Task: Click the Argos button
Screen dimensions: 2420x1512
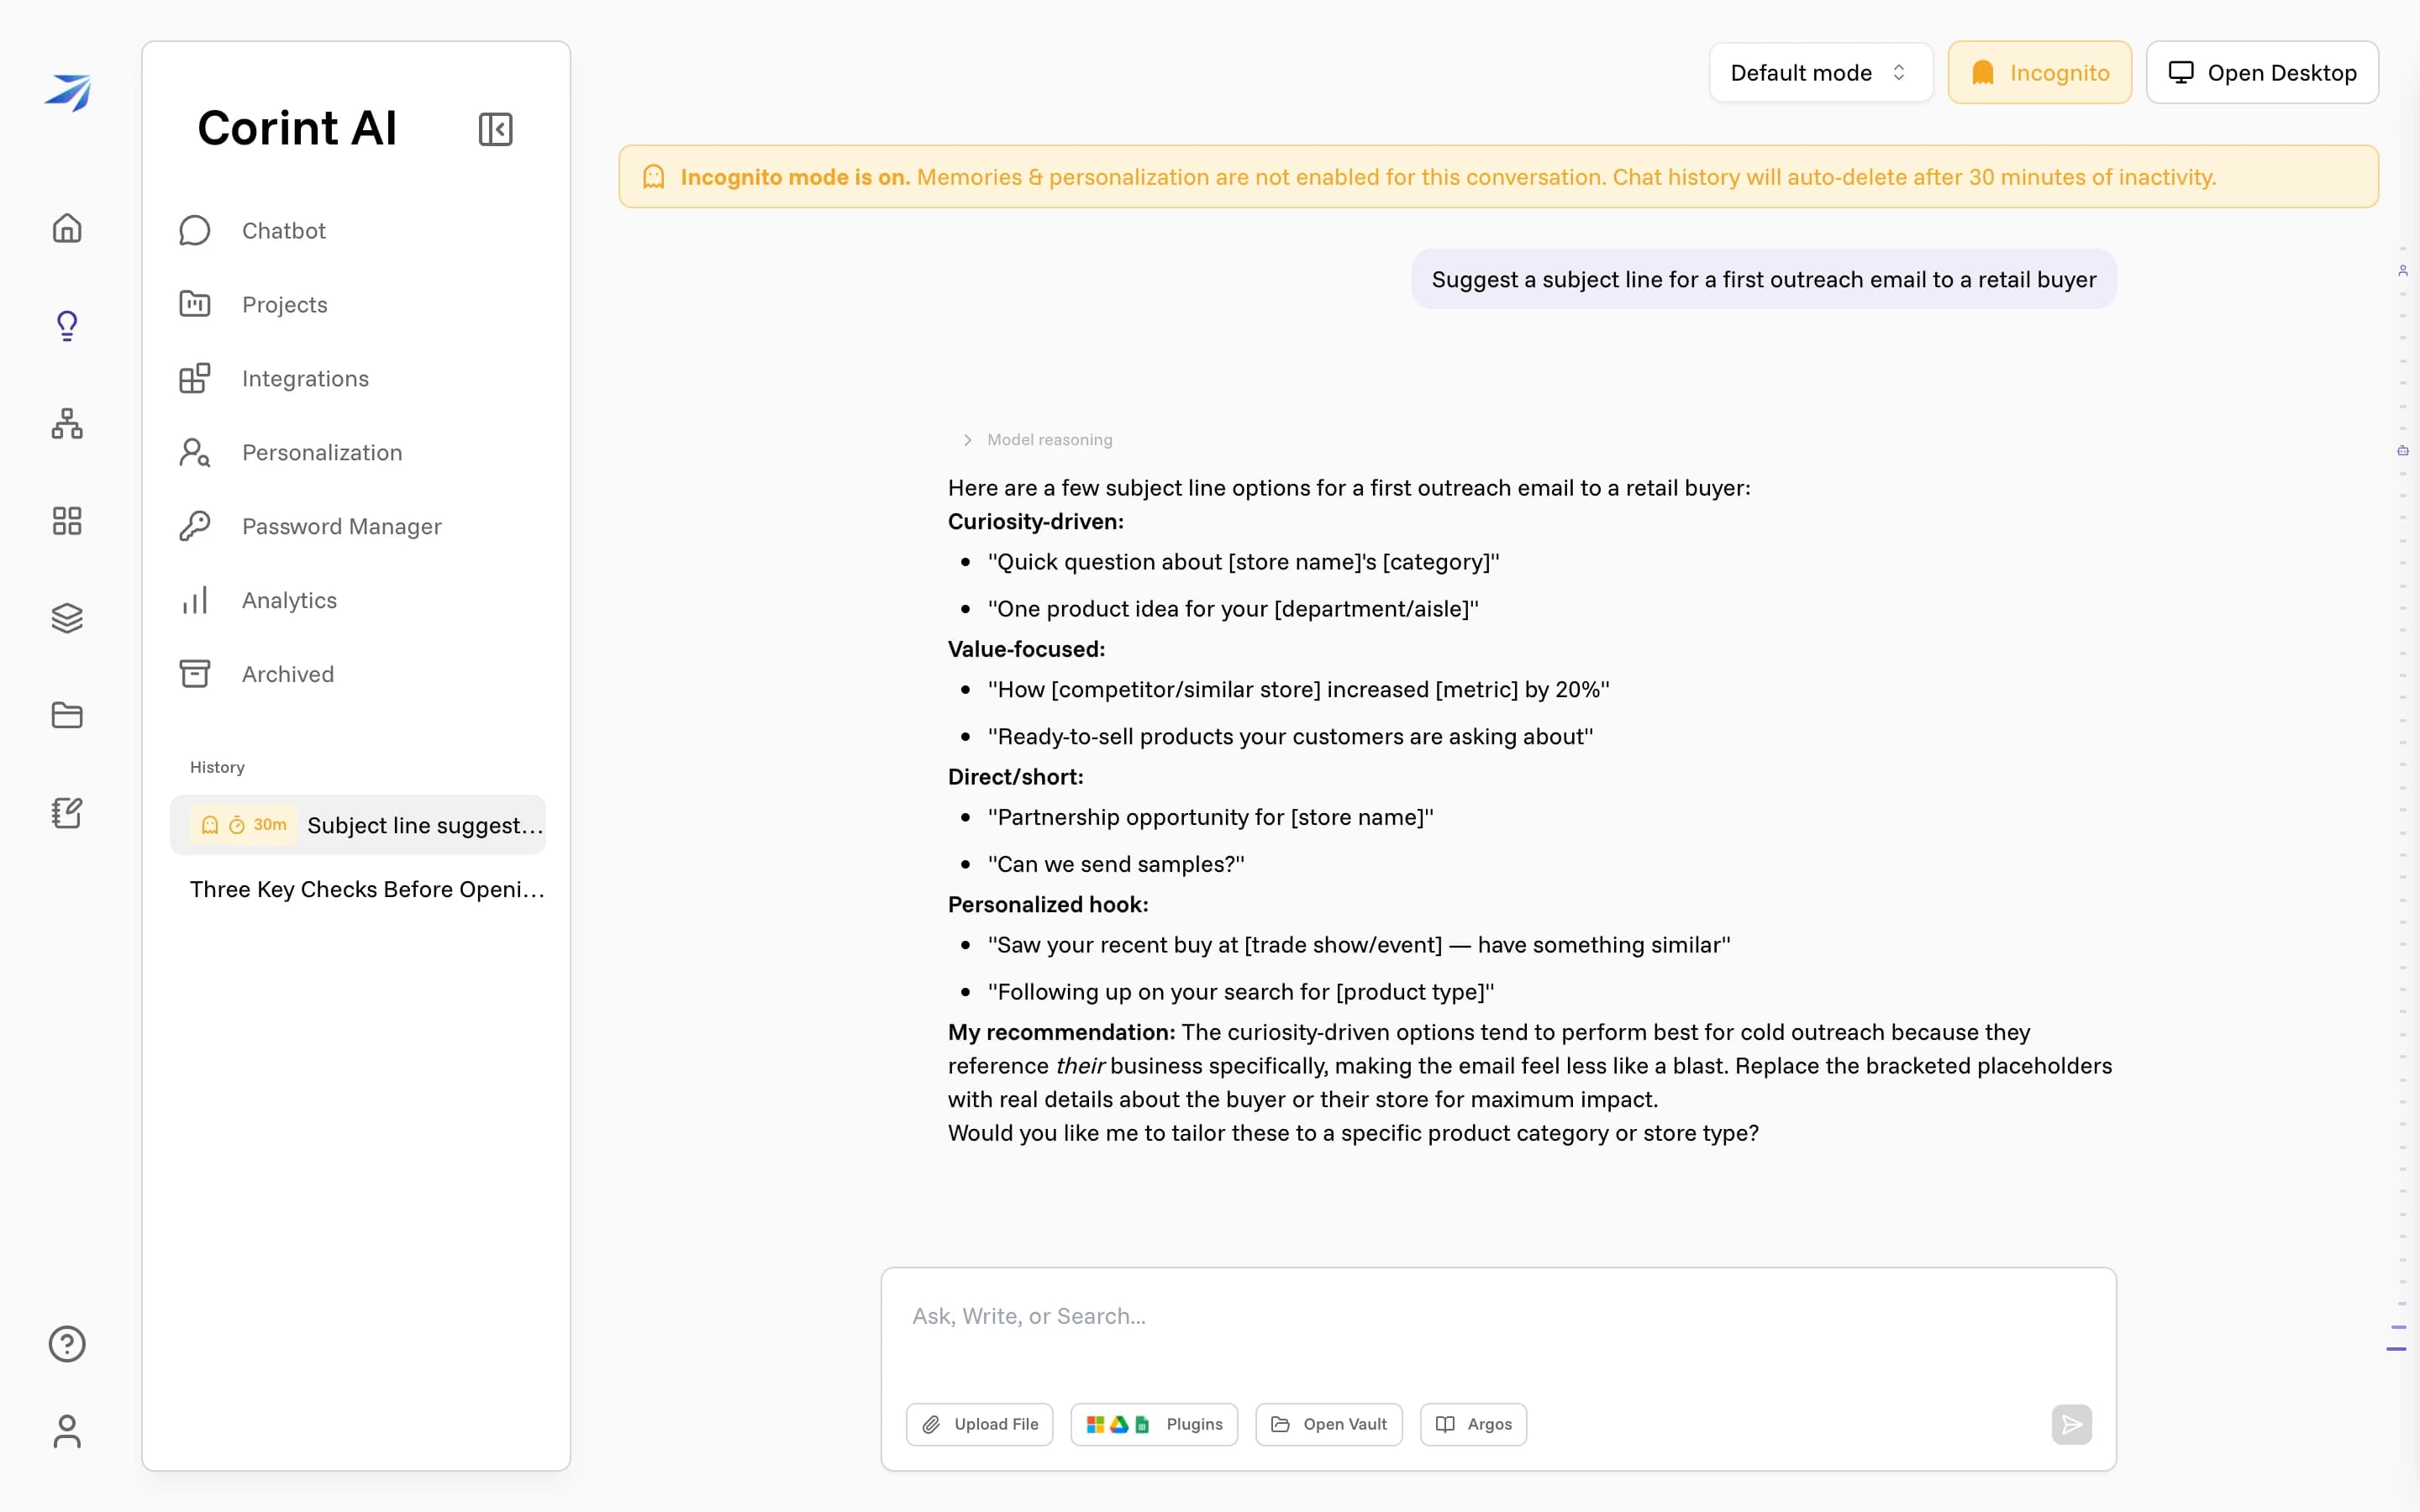Action: coord(1473,1424)
